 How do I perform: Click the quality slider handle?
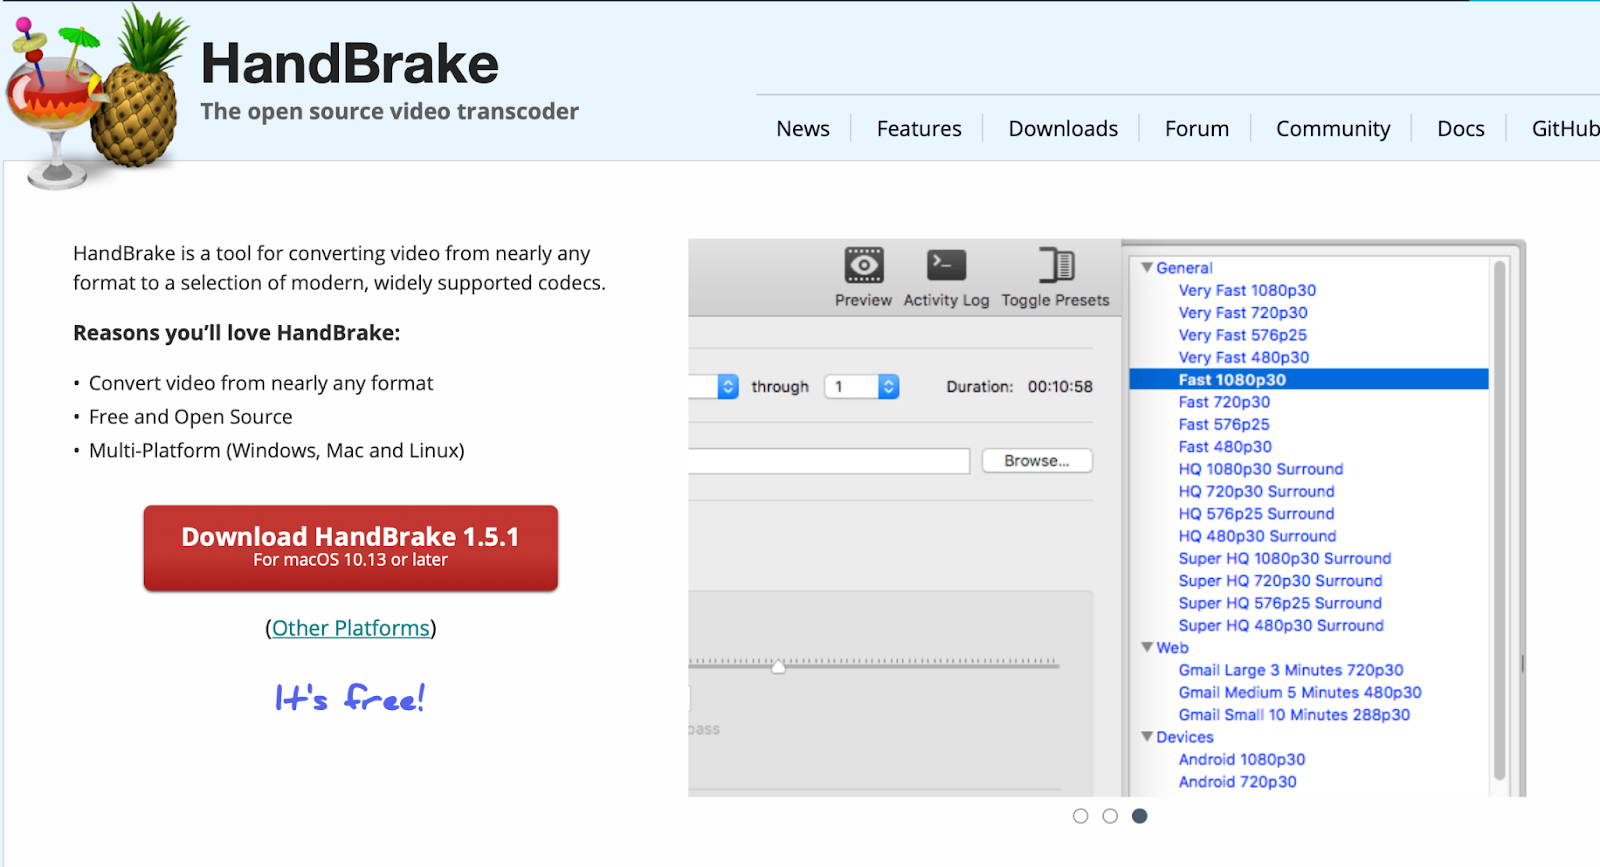pyautogui.click(x=778, y=666)
